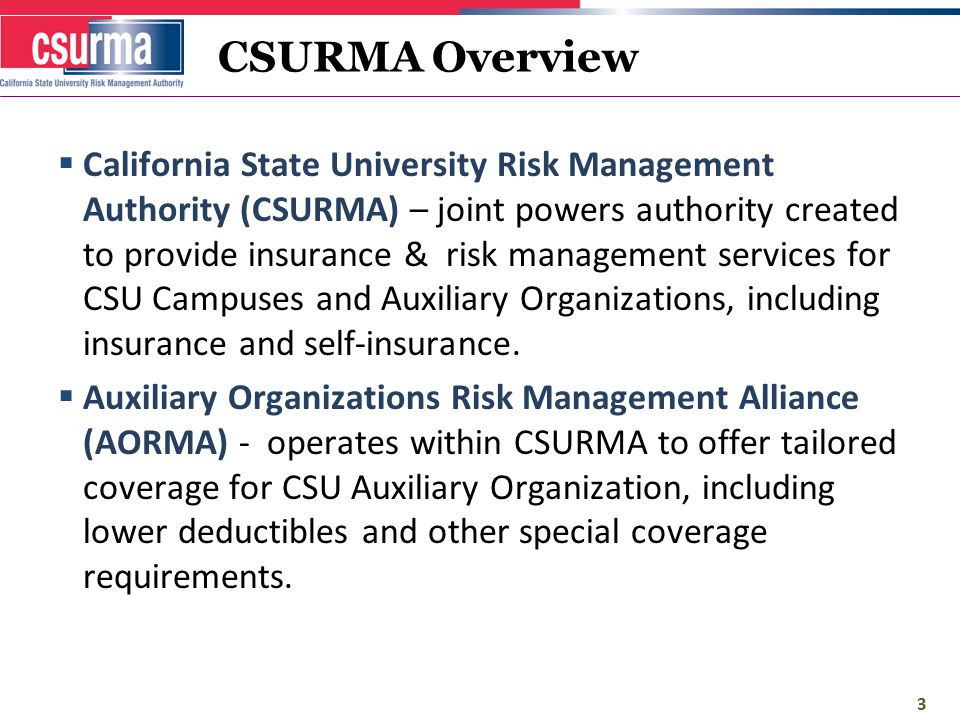
Task: Click the first square bullet marker
Action: [66, 163]
